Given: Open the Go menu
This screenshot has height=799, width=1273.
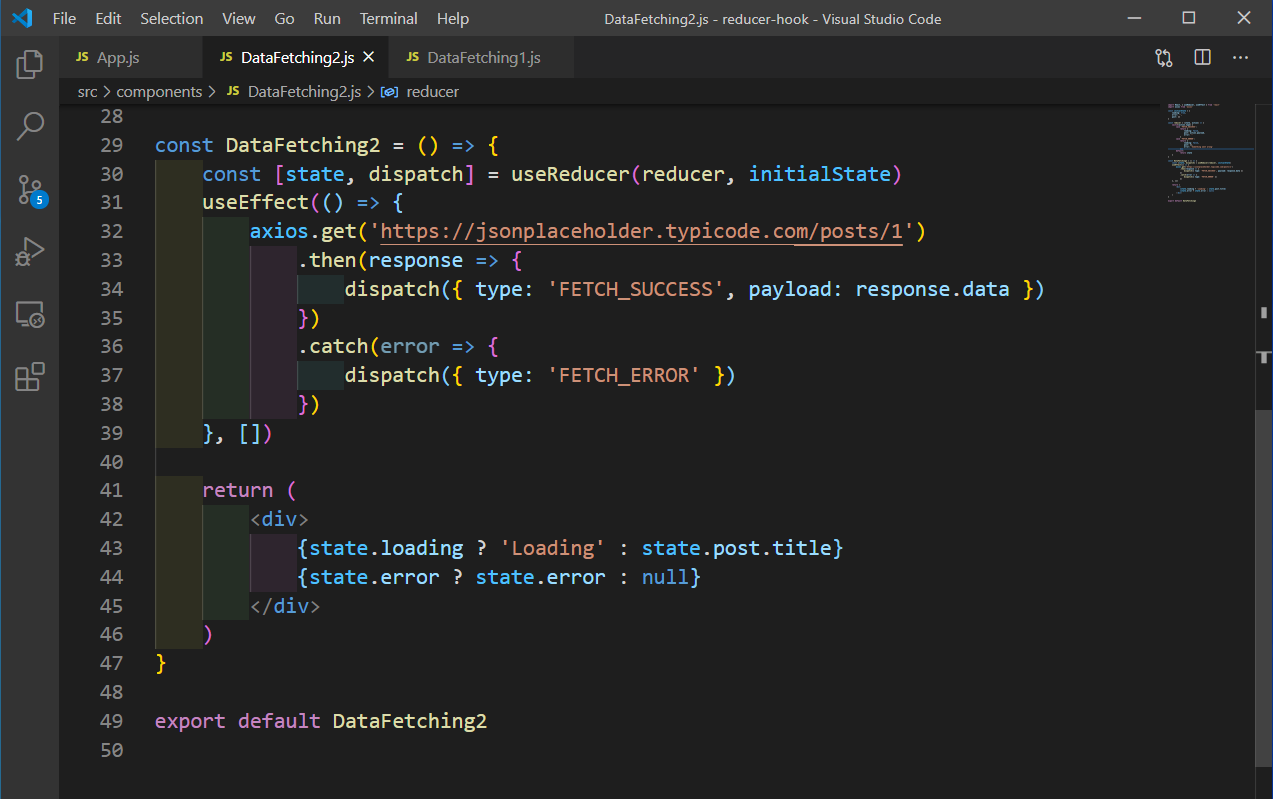Looking at the screenshot, I should coord(284,18).
